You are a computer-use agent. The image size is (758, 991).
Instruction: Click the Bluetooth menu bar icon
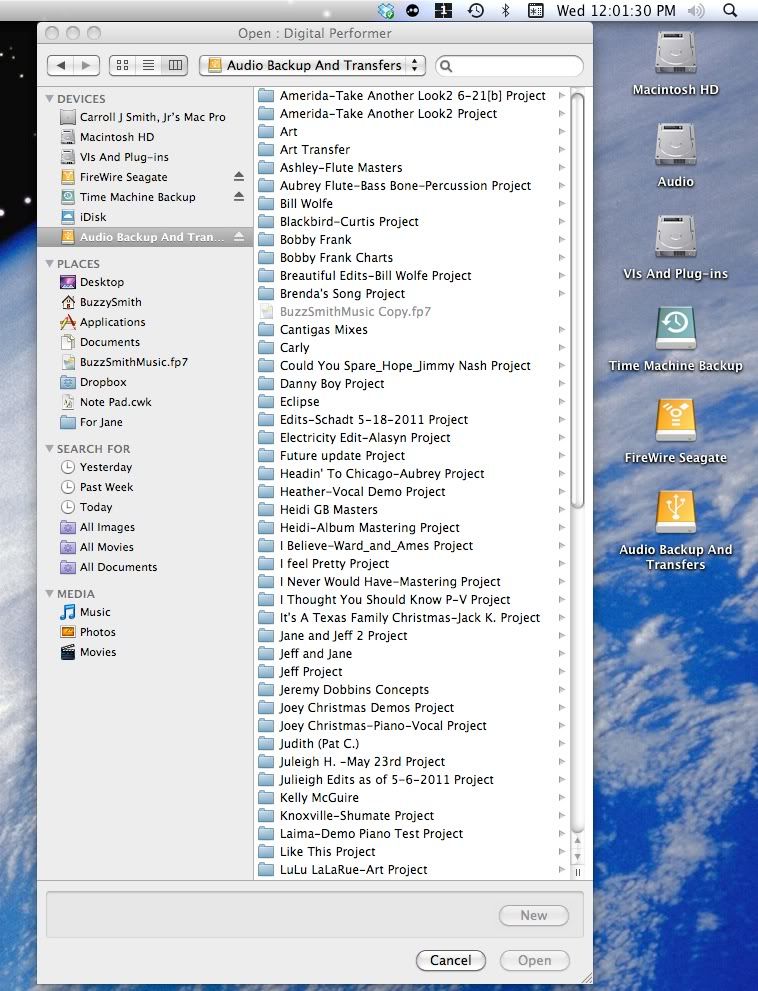[505, 11]
